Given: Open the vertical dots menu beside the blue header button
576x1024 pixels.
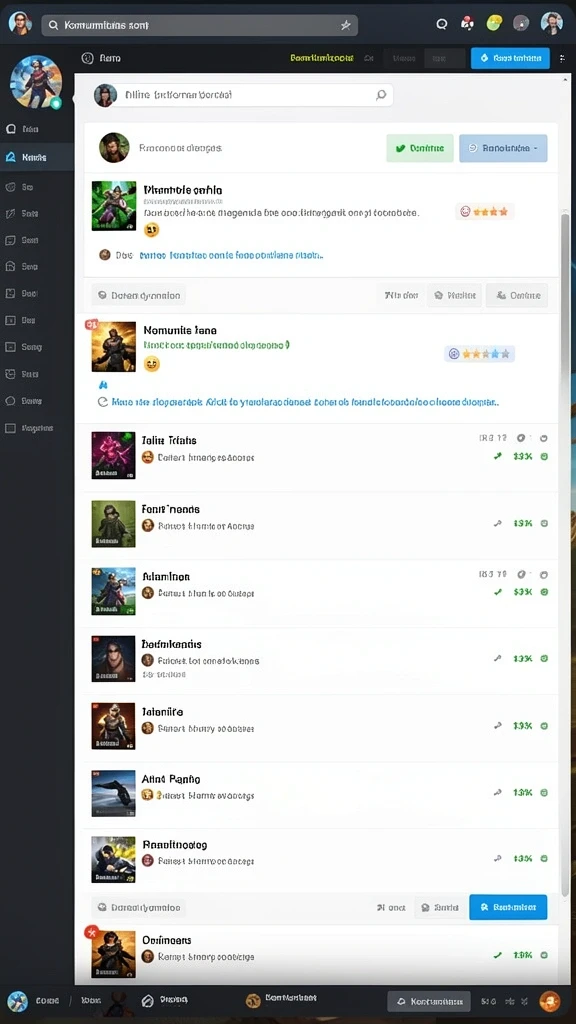Looking at the screenshot, I should click(x=563, y=58).
